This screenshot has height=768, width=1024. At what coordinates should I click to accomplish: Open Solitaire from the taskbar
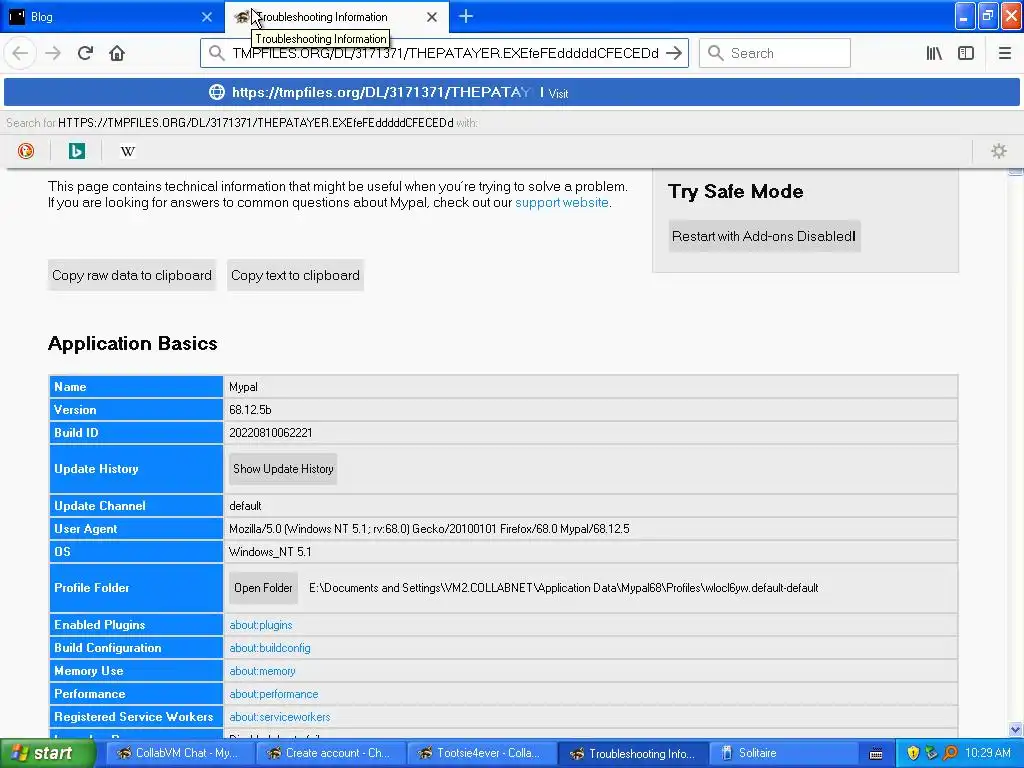point(781,753)
